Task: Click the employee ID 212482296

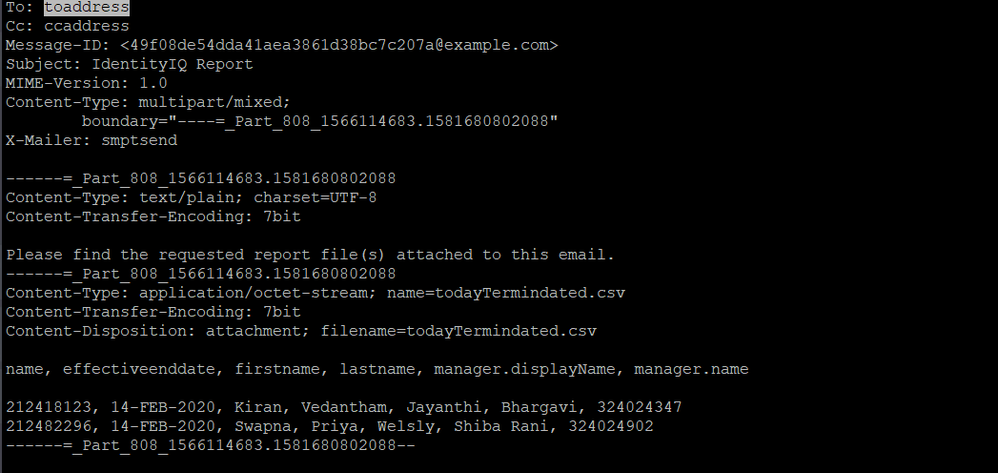Action: coord(48,426)
